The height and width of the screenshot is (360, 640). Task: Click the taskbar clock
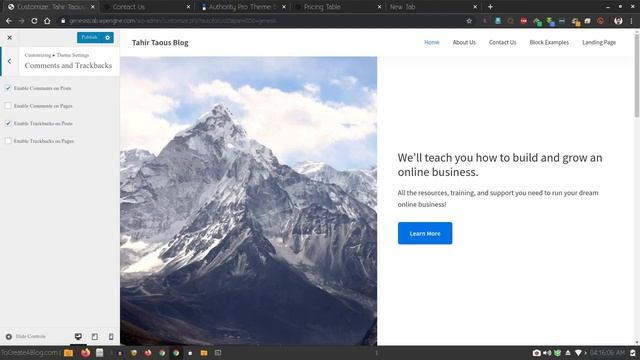point(607,353)
